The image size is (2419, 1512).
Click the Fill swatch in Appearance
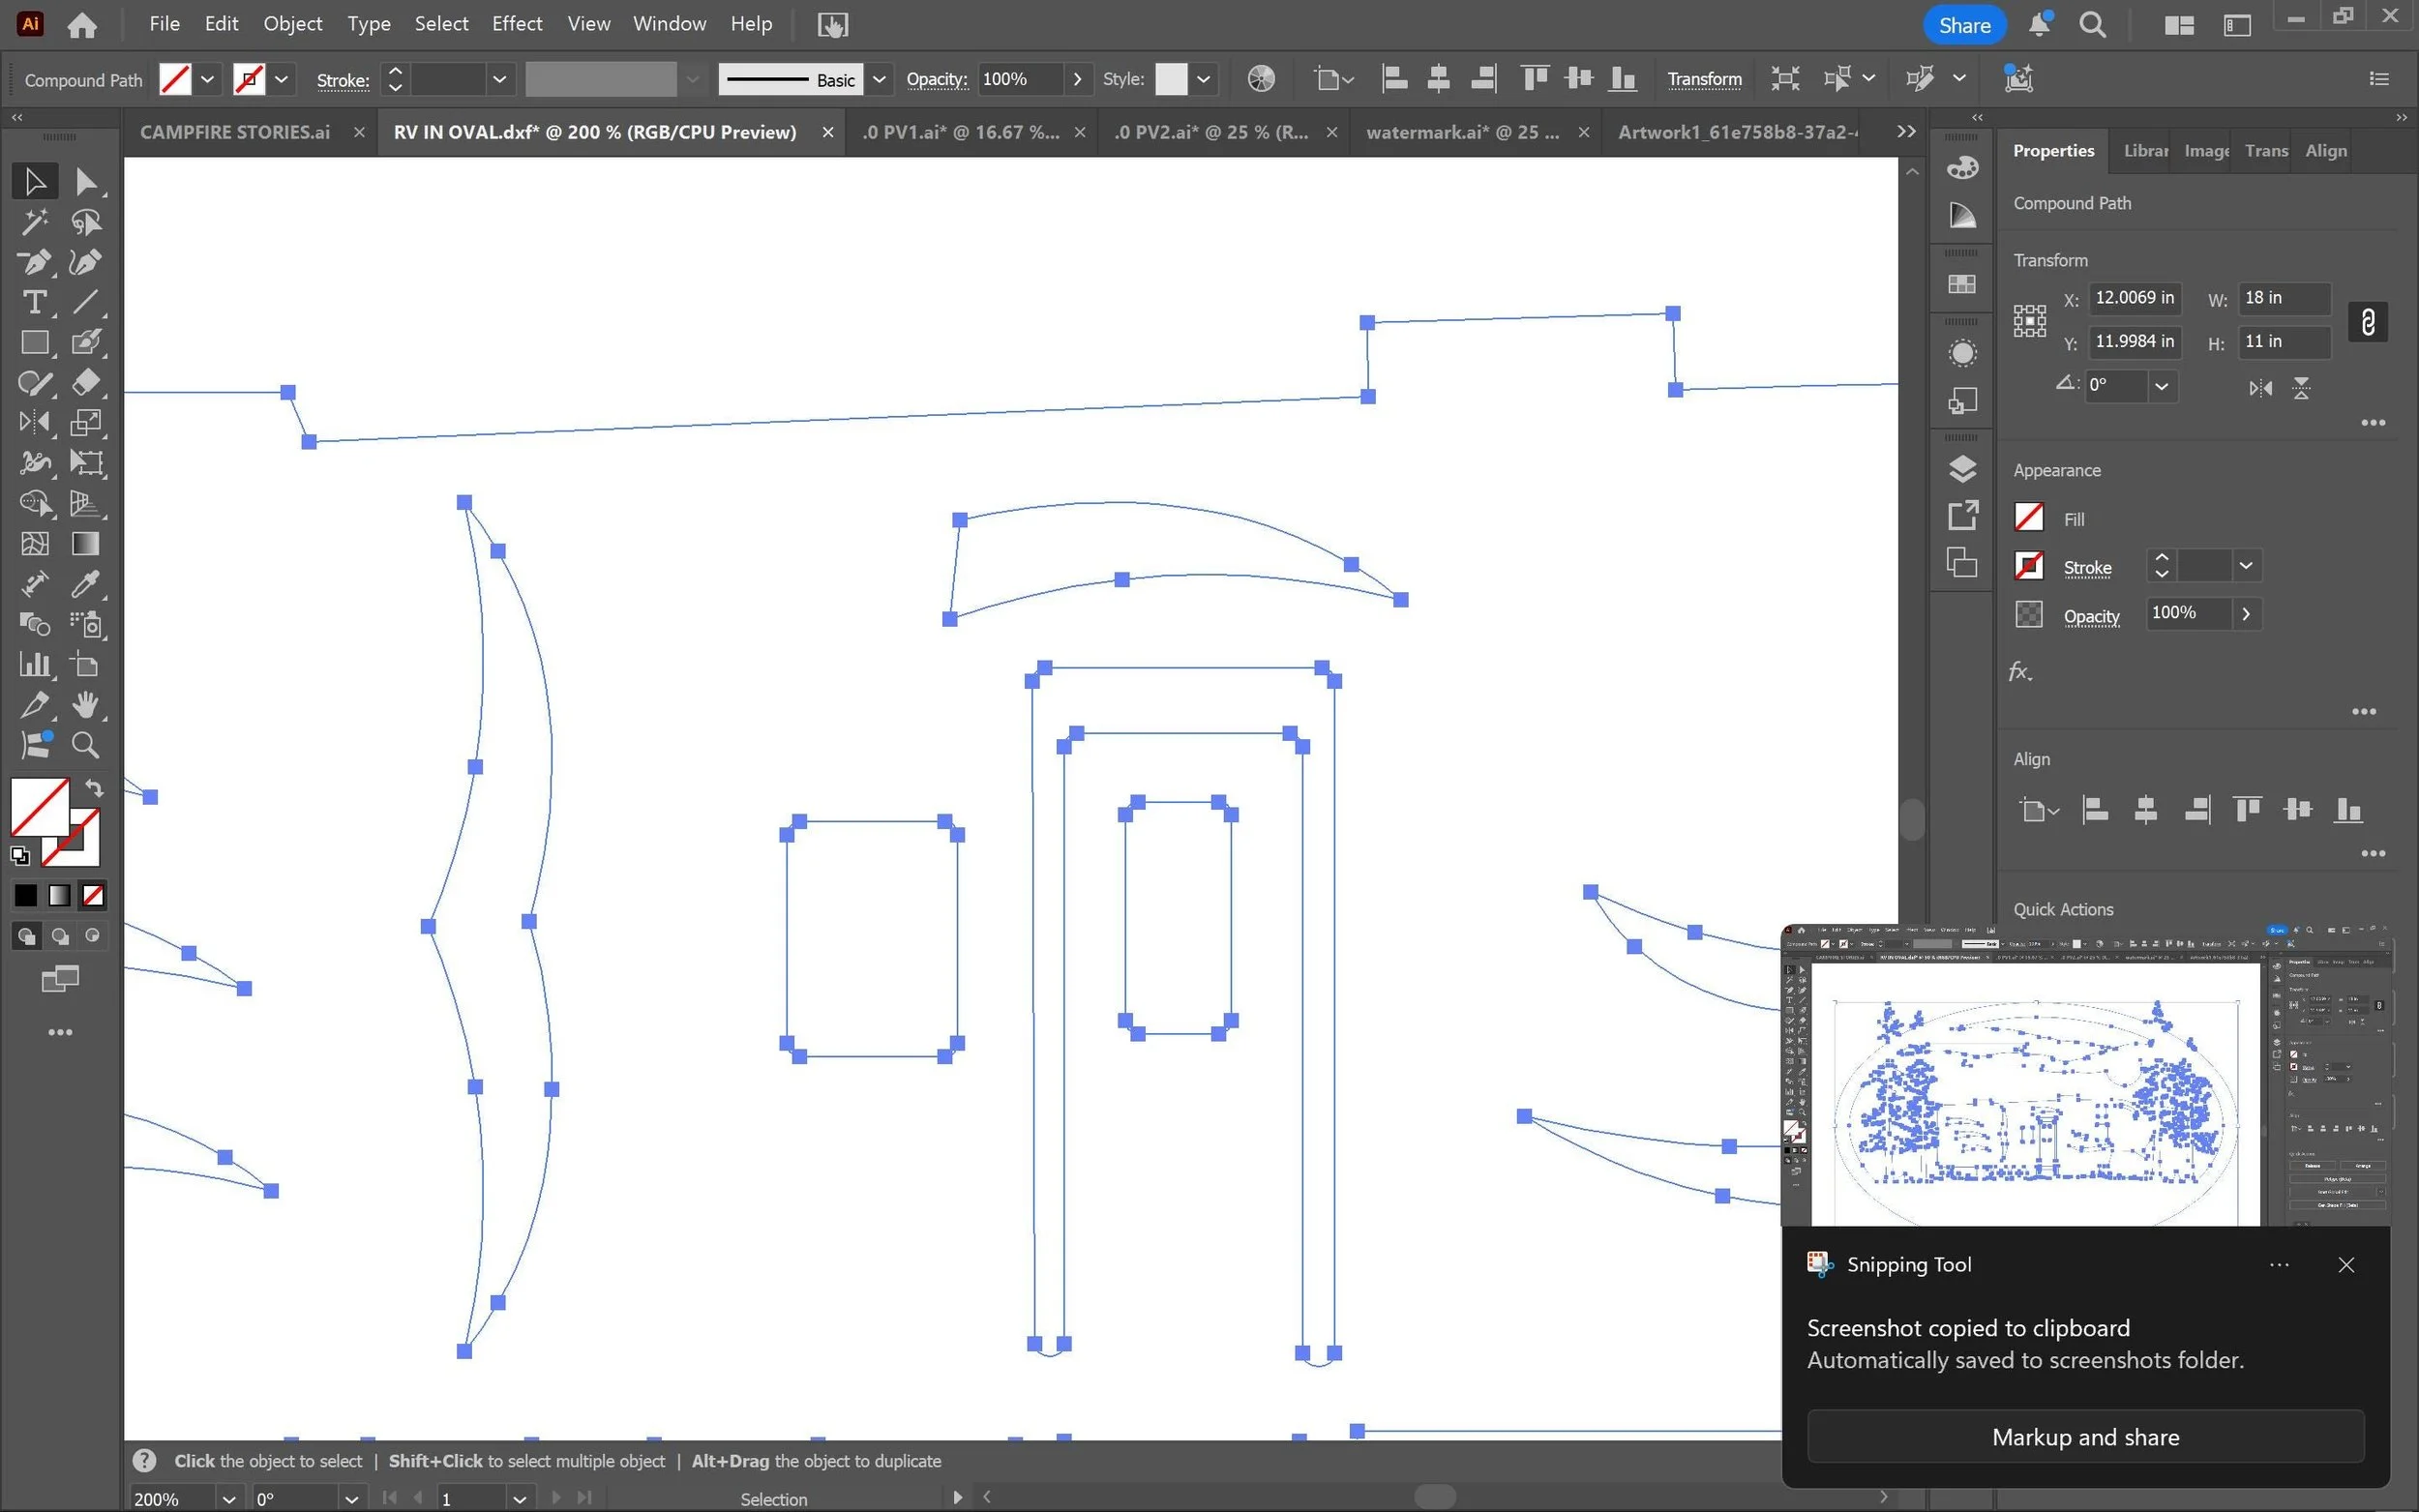[x=2028, y=518]
